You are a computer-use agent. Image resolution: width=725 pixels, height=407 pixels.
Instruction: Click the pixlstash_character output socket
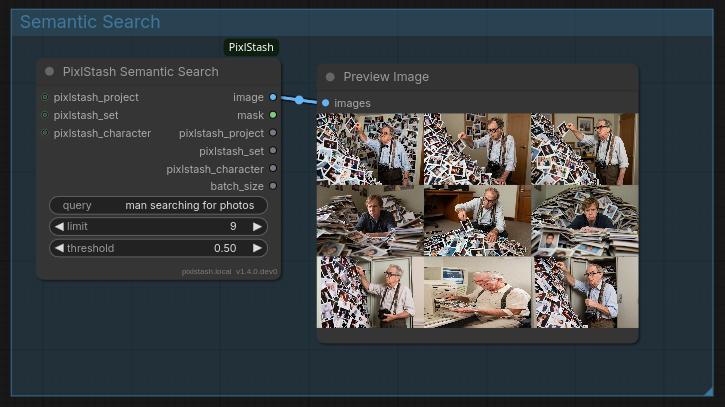273,168
